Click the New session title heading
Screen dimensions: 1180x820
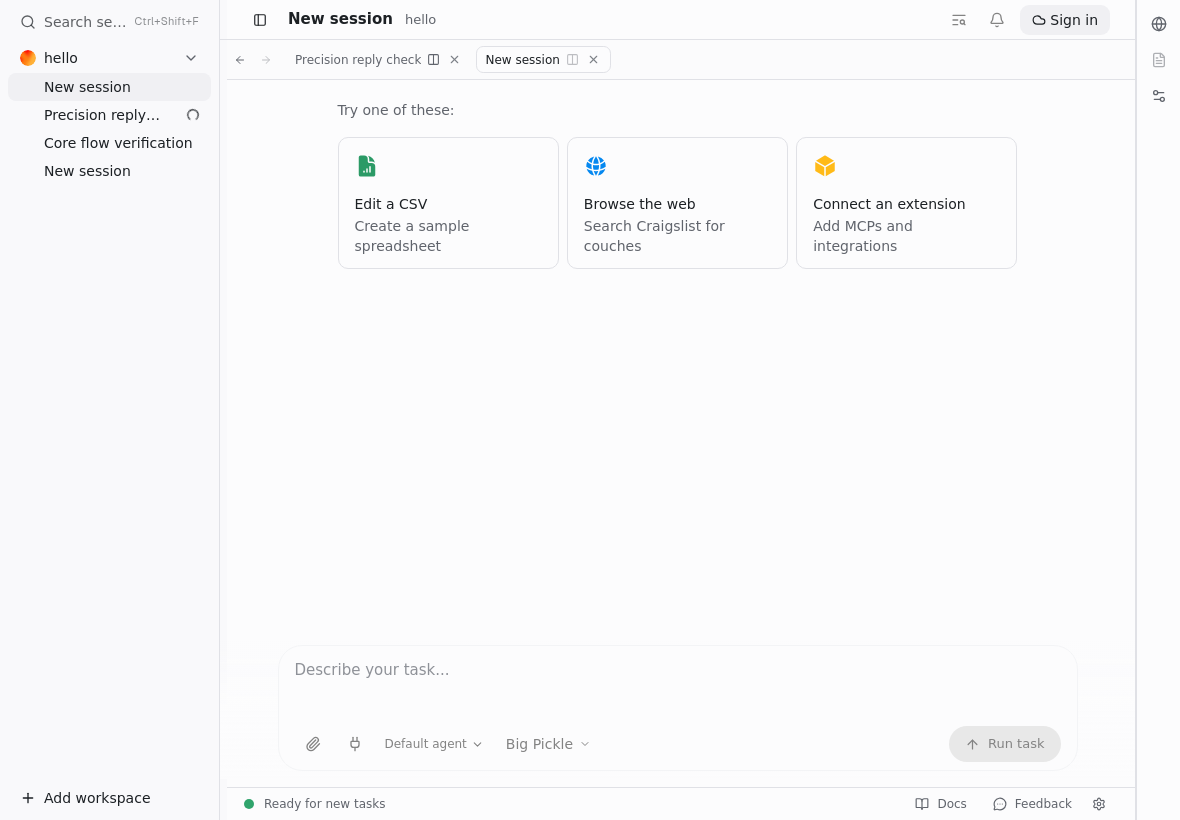340,19
